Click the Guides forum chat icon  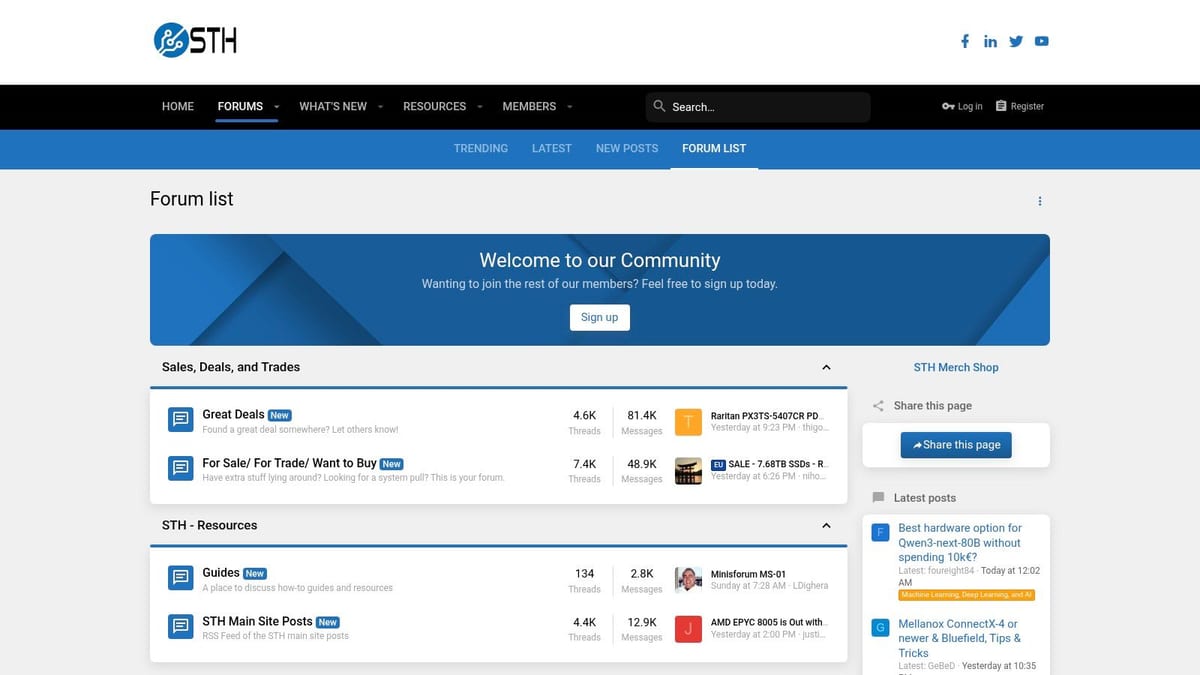(x=181, y=578)
